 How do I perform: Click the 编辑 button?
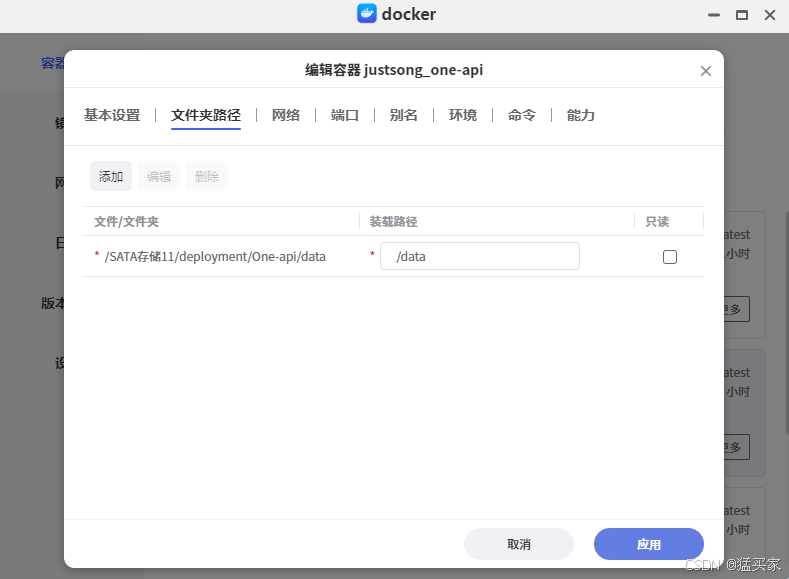coord(159,176)
